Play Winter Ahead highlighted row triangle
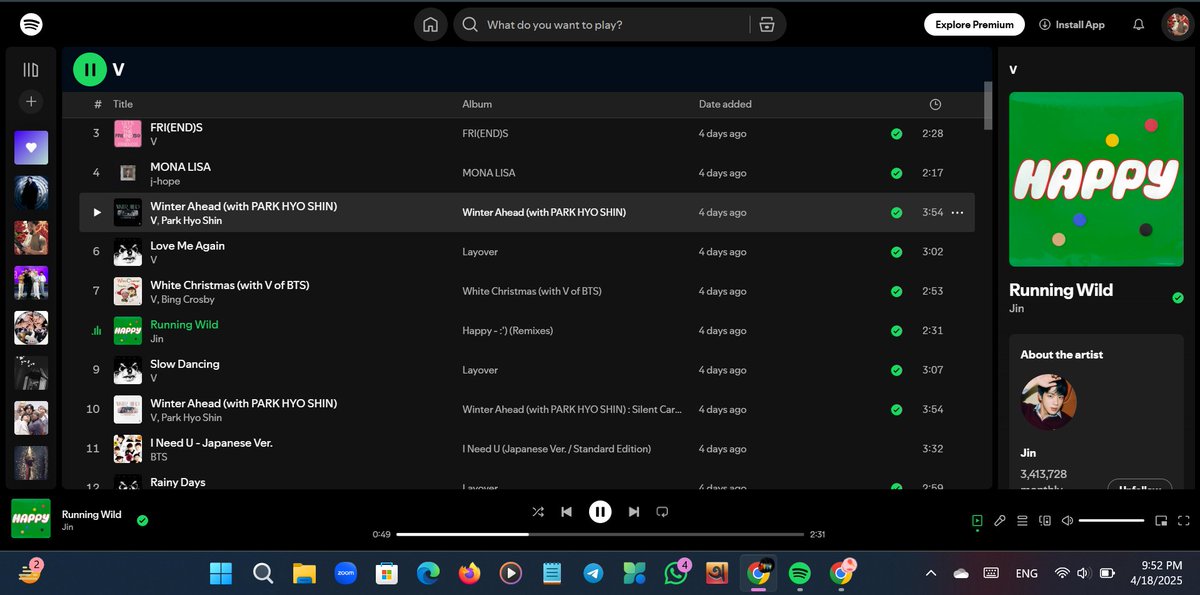 [97, 212]
